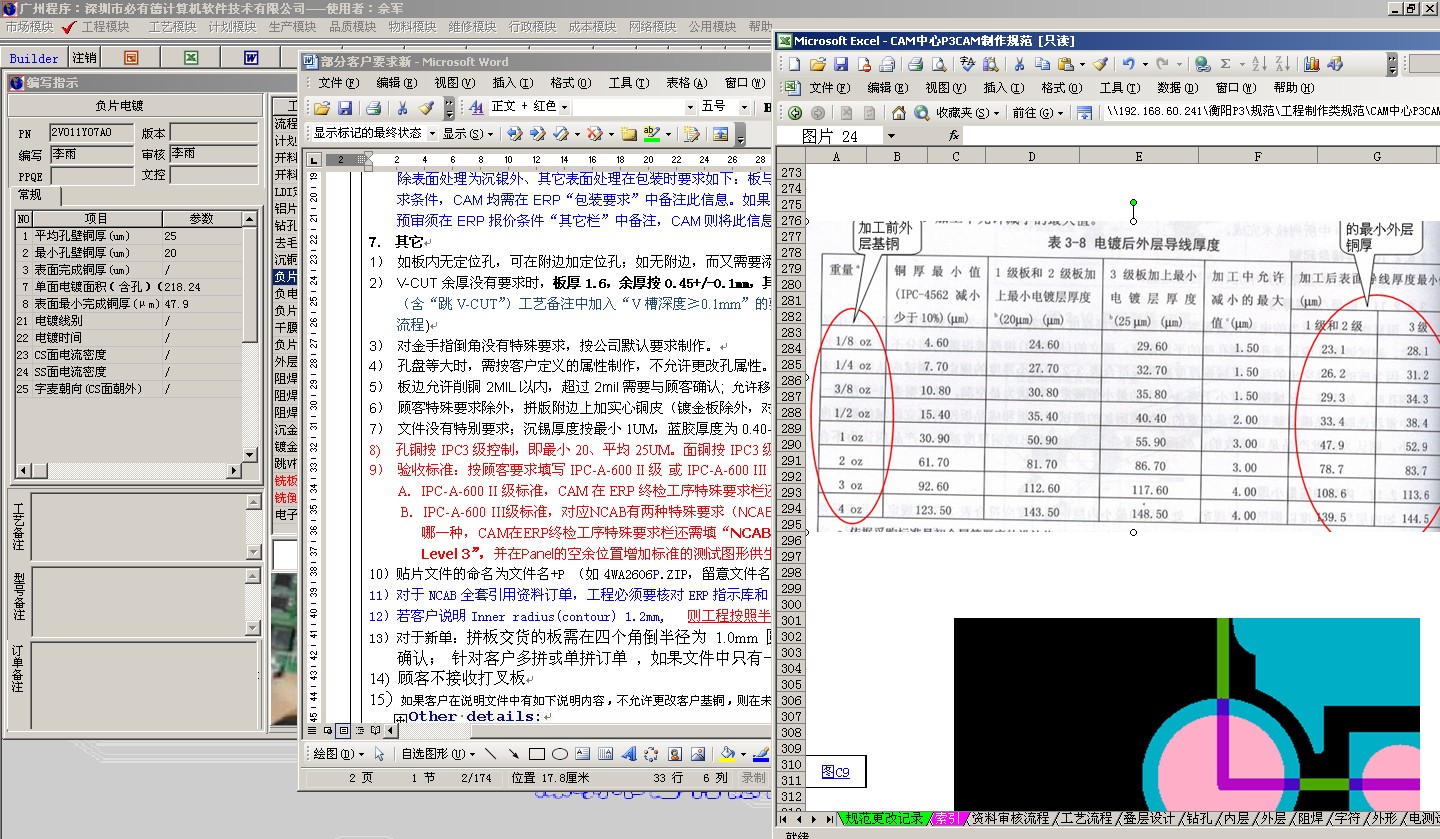Viewport: 1440px width, 839px height.
Task: Click yellow Fill Color bucket in Word
Action: click(x=727, y=754)
